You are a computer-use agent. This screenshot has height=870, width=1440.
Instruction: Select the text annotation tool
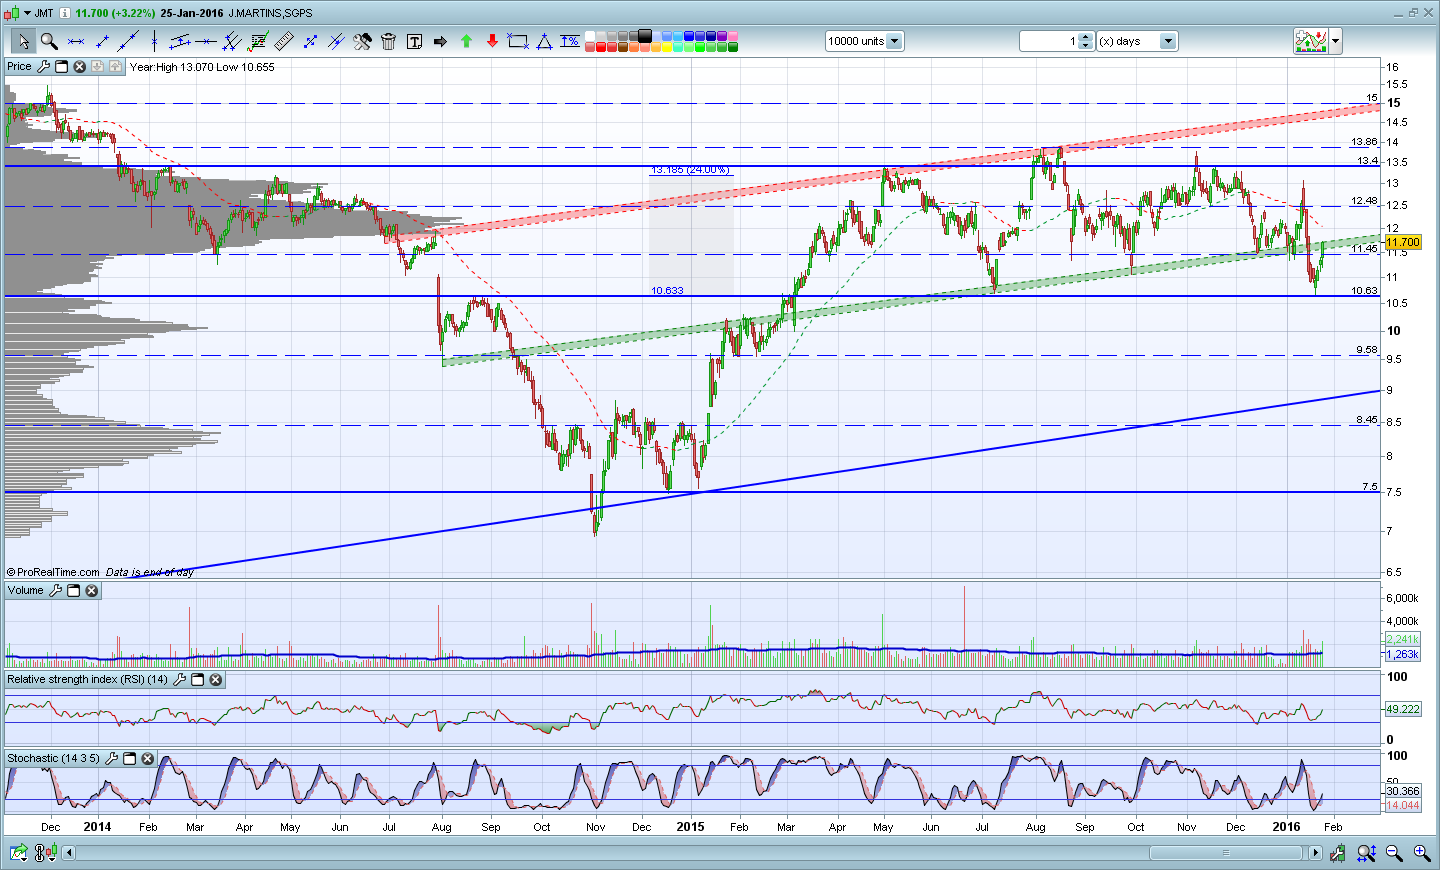click(x=414, y=41)
